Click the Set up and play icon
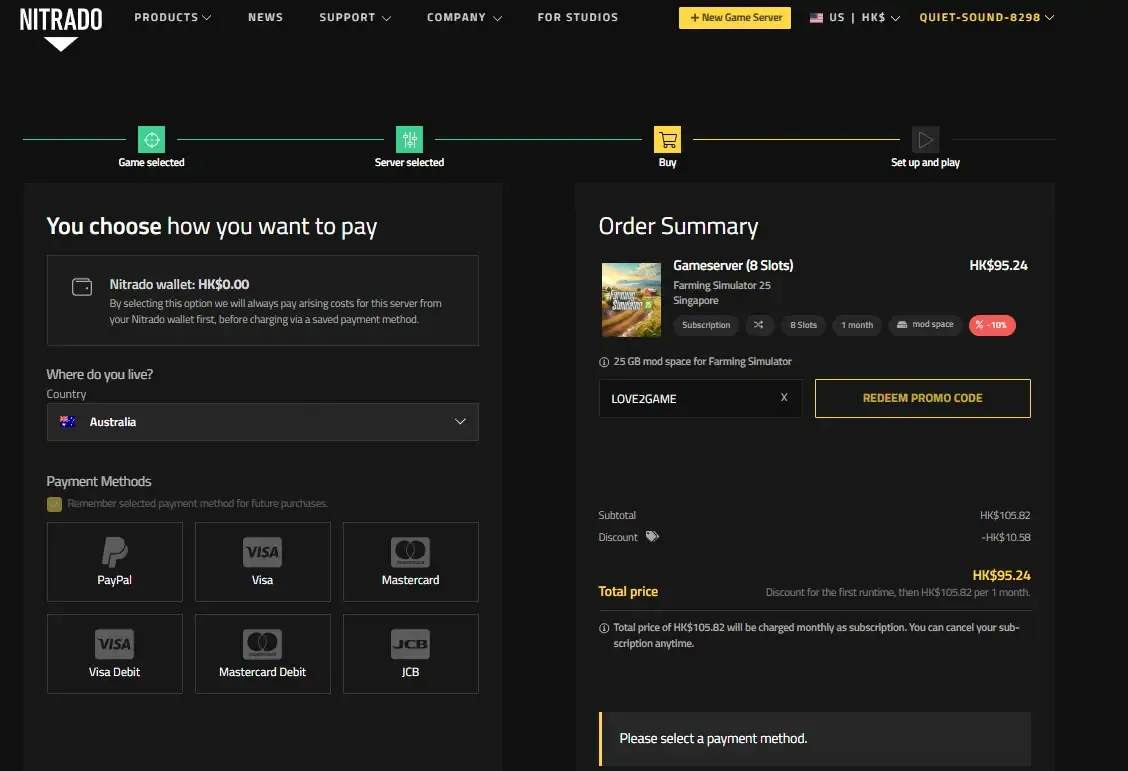 click(925, 139)
